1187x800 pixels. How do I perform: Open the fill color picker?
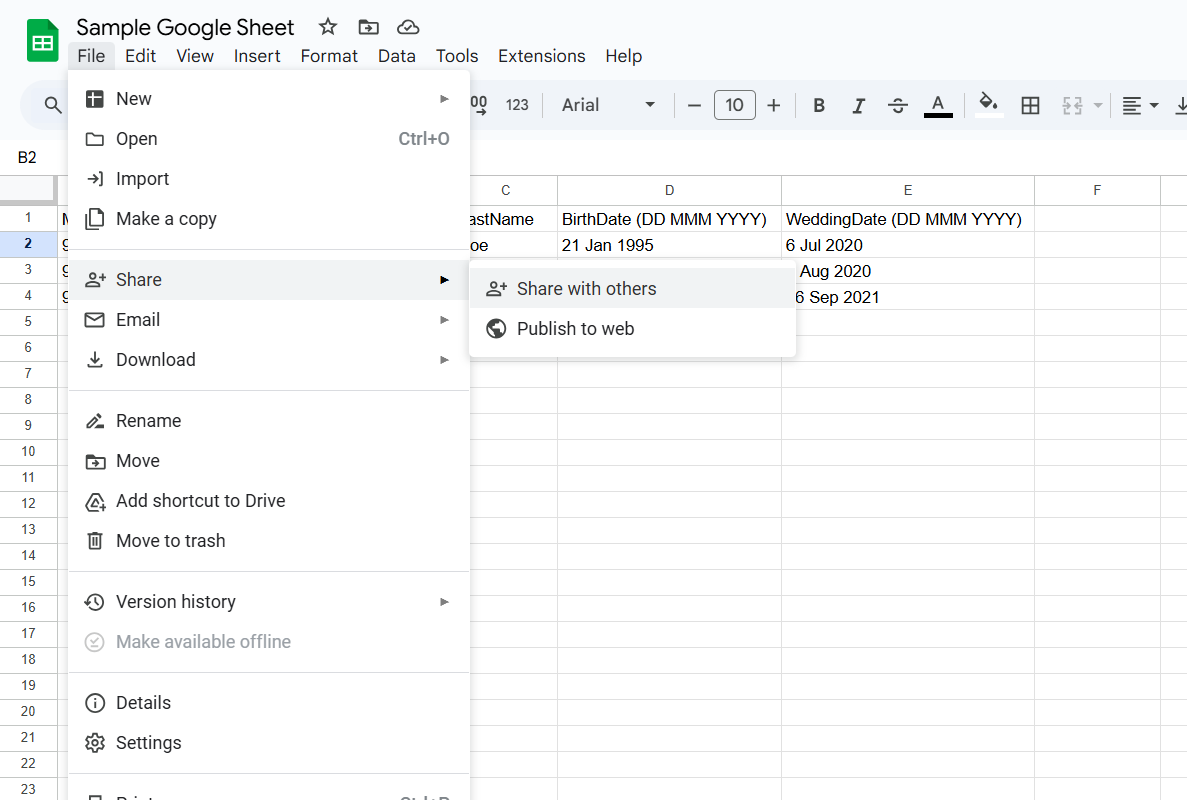988,104
